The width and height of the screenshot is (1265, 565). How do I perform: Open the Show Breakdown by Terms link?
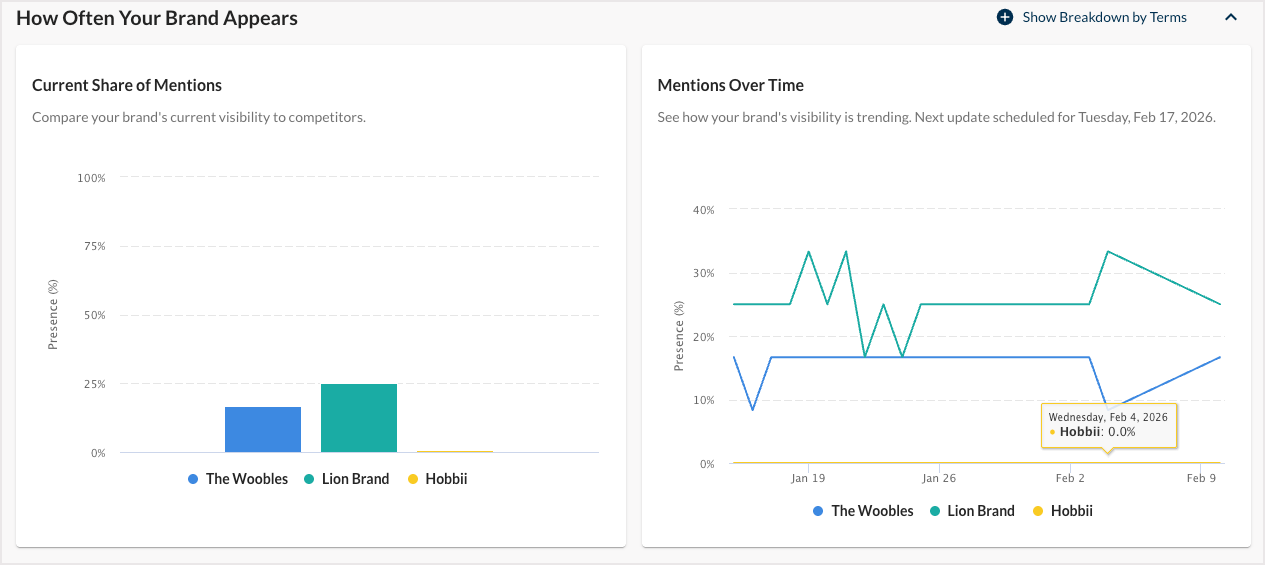point(1104,17)
